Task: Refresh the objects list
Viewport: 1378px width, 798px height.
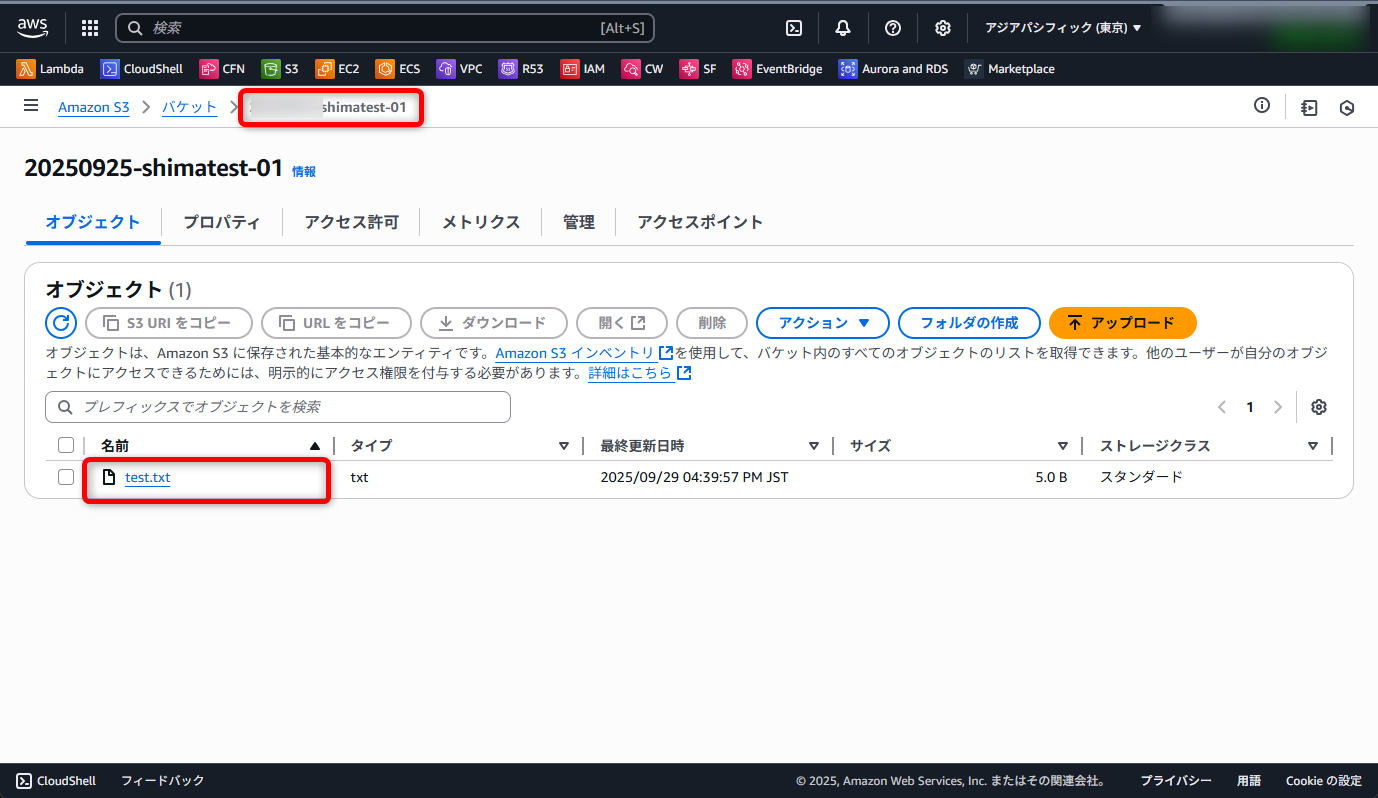Action: pos(61,323)
